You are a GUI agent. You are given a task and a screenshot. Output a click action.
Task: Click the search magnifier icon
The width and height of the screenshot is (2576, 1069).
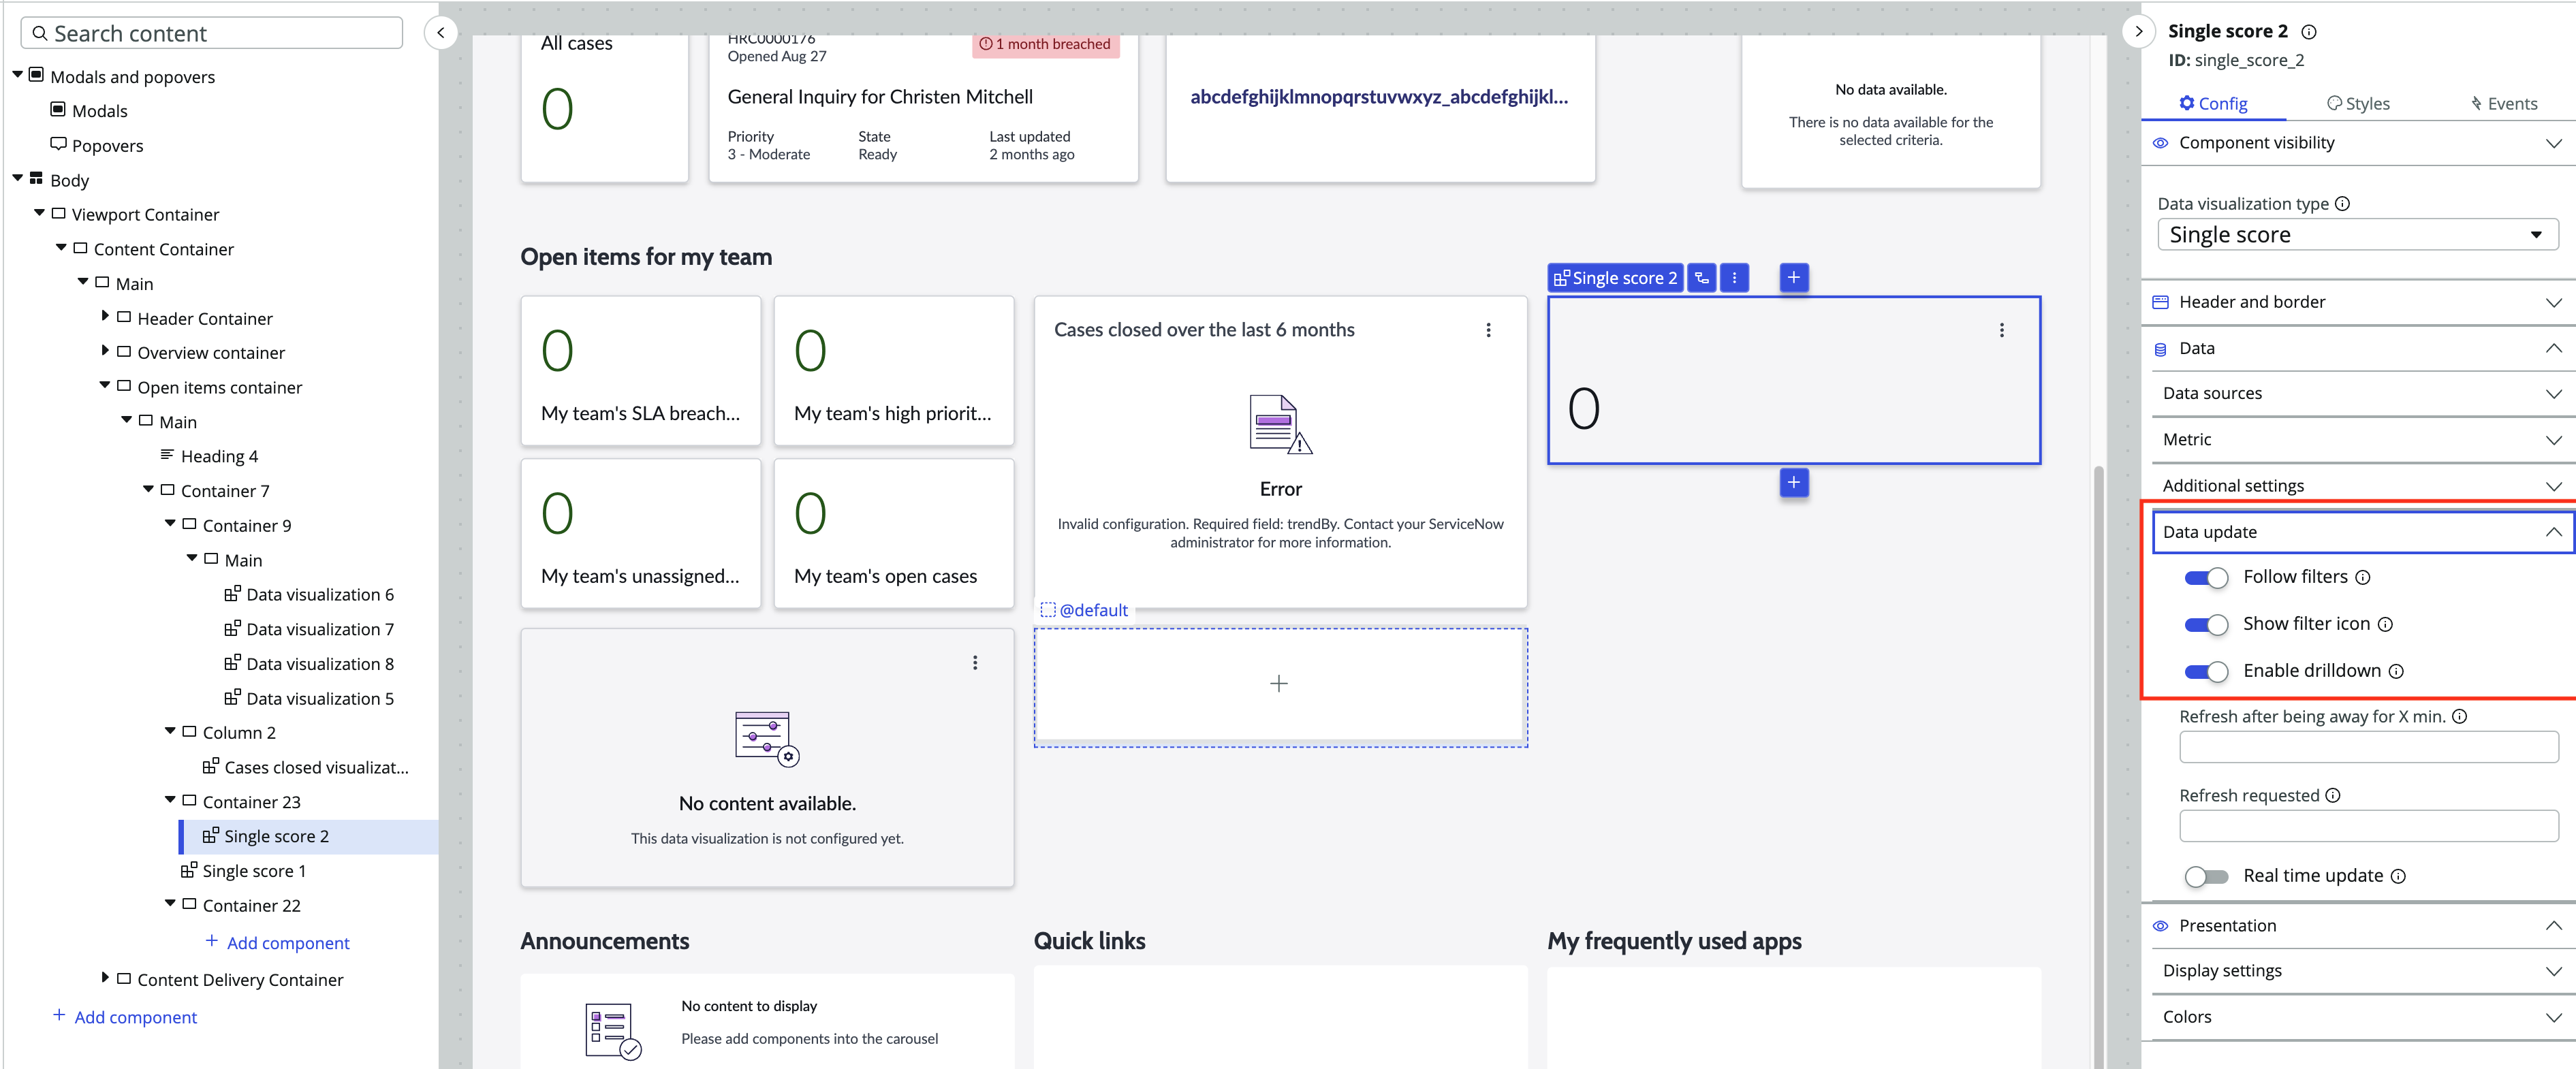point(40,34)
